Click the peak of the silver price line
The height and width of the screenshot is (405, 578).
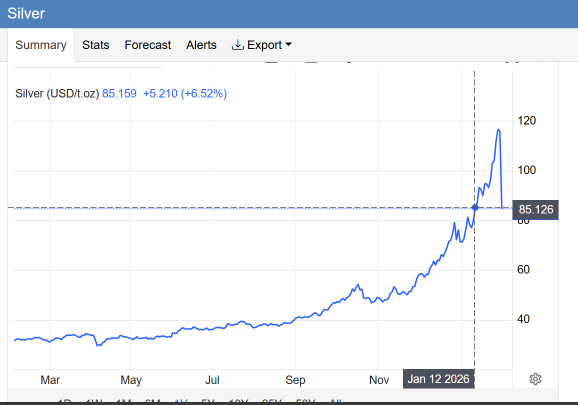point(498,130)
